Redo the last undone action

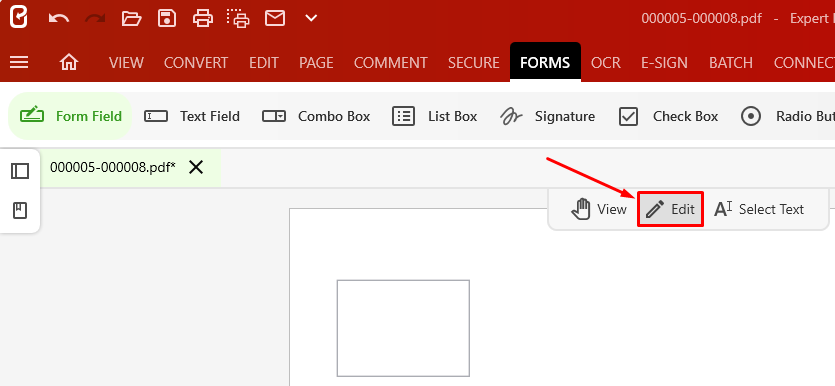click(95, 19)
